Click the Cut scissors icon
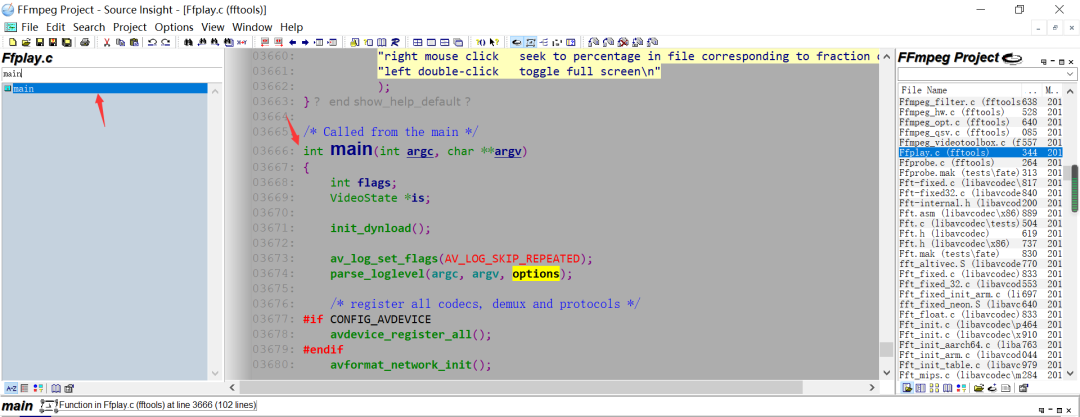Screen dimensions: 1080x417 point(107,43)
